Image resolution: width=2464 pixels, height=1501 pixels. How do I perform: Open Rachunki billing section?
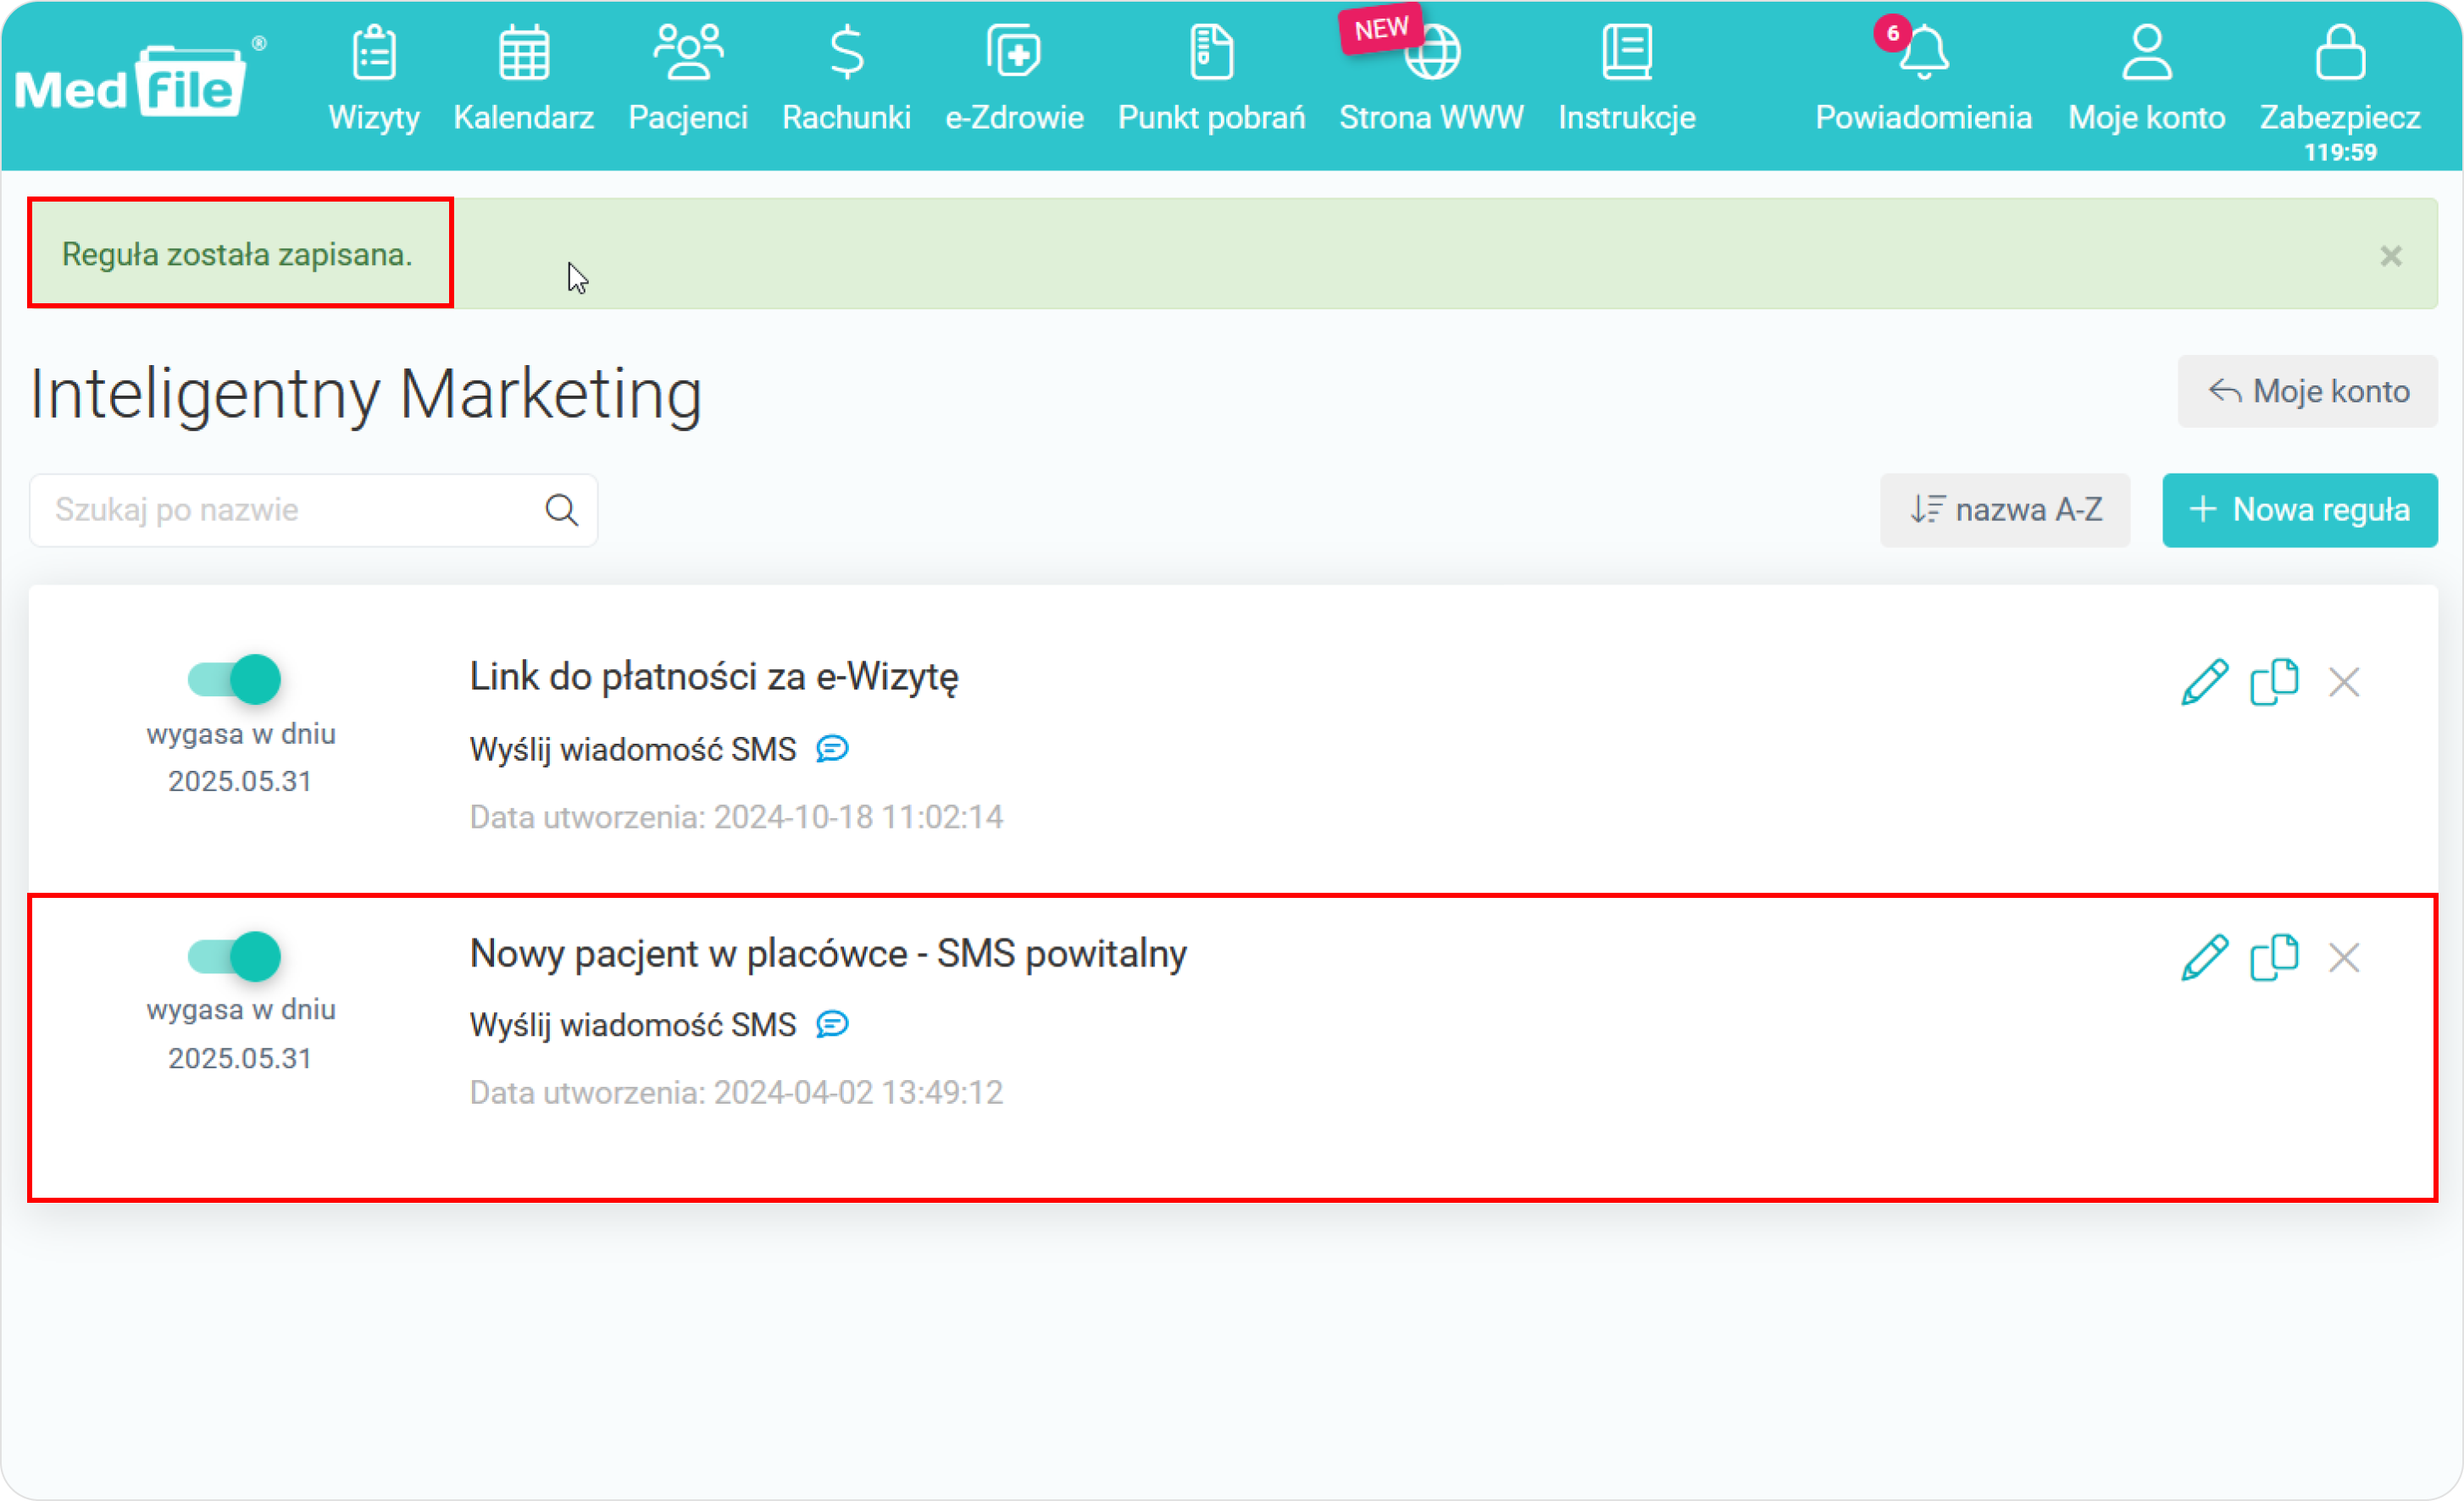[x=846, y=80]
